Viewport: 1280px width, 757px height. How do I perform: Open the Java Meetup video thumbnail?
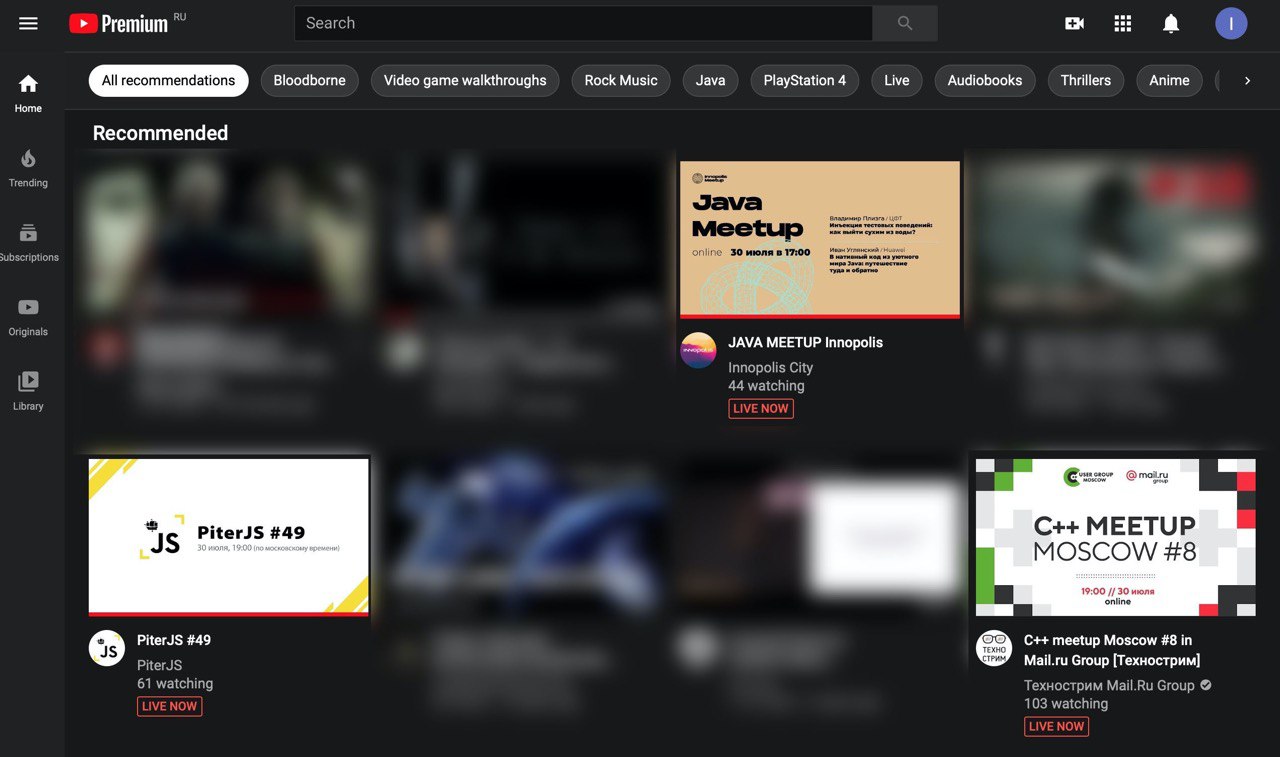[820, 240]
